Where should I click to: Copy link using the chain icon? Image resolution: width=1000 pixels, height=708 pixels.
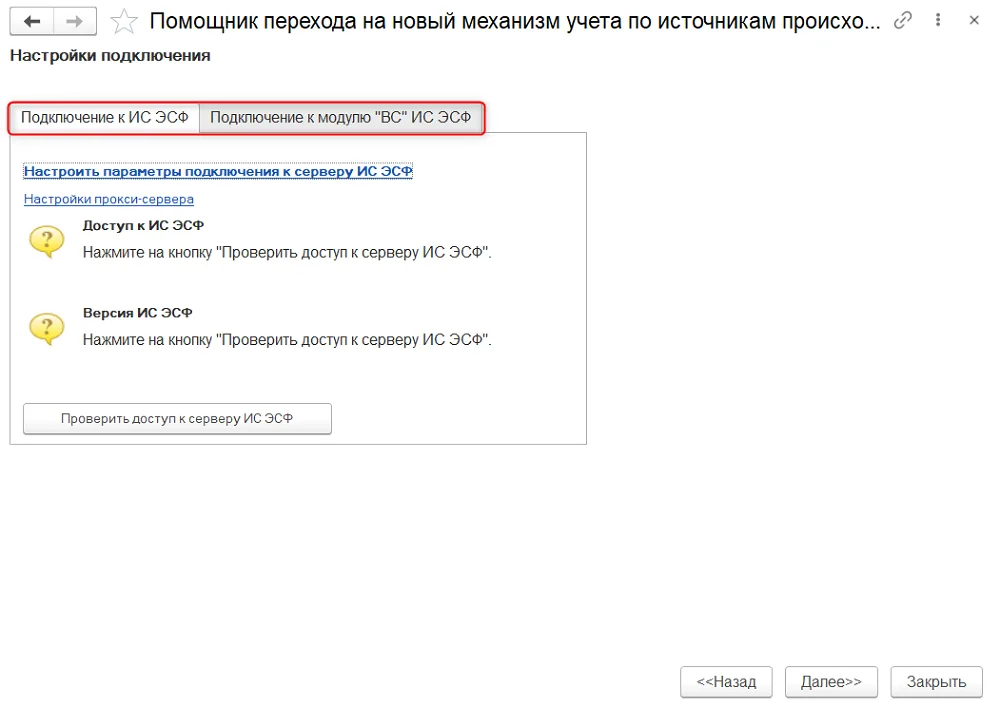click(x=902, y=20)
